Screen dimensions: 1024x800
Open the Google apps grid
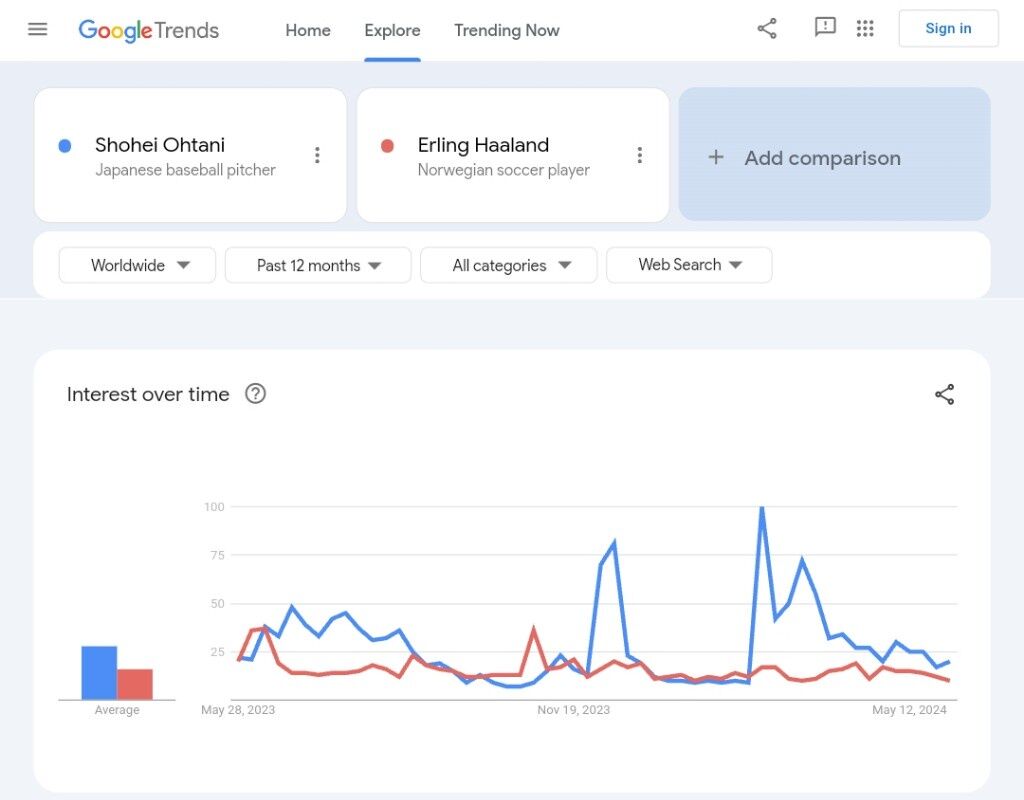(x=865, y=29)
